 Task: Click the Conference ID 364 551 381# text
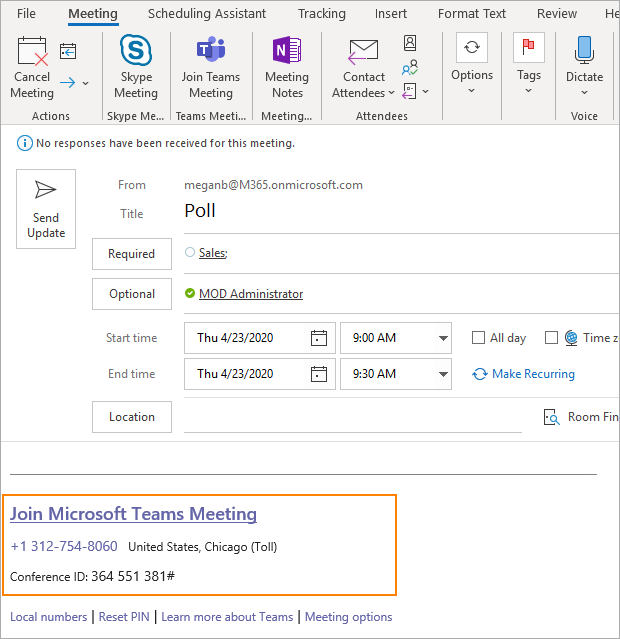click(x=92, y=576)
